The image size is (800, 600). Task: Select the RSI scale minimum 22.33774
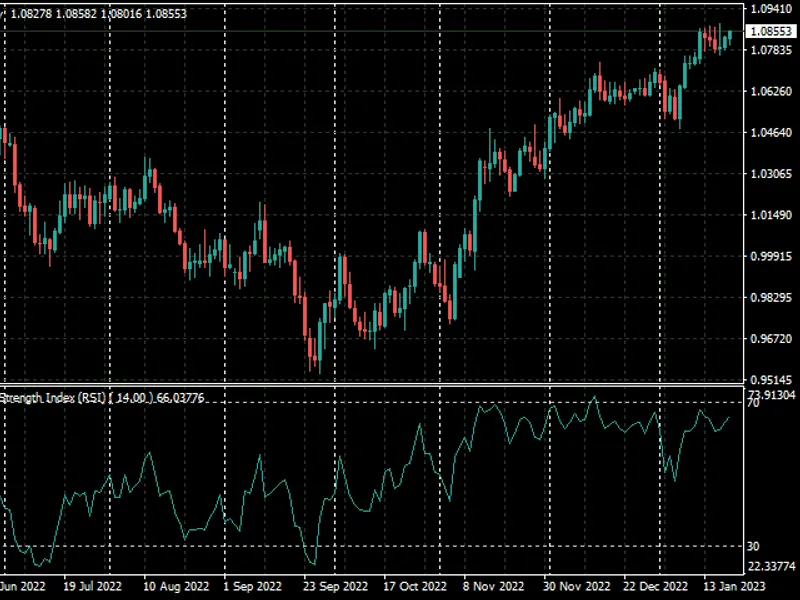771,566
